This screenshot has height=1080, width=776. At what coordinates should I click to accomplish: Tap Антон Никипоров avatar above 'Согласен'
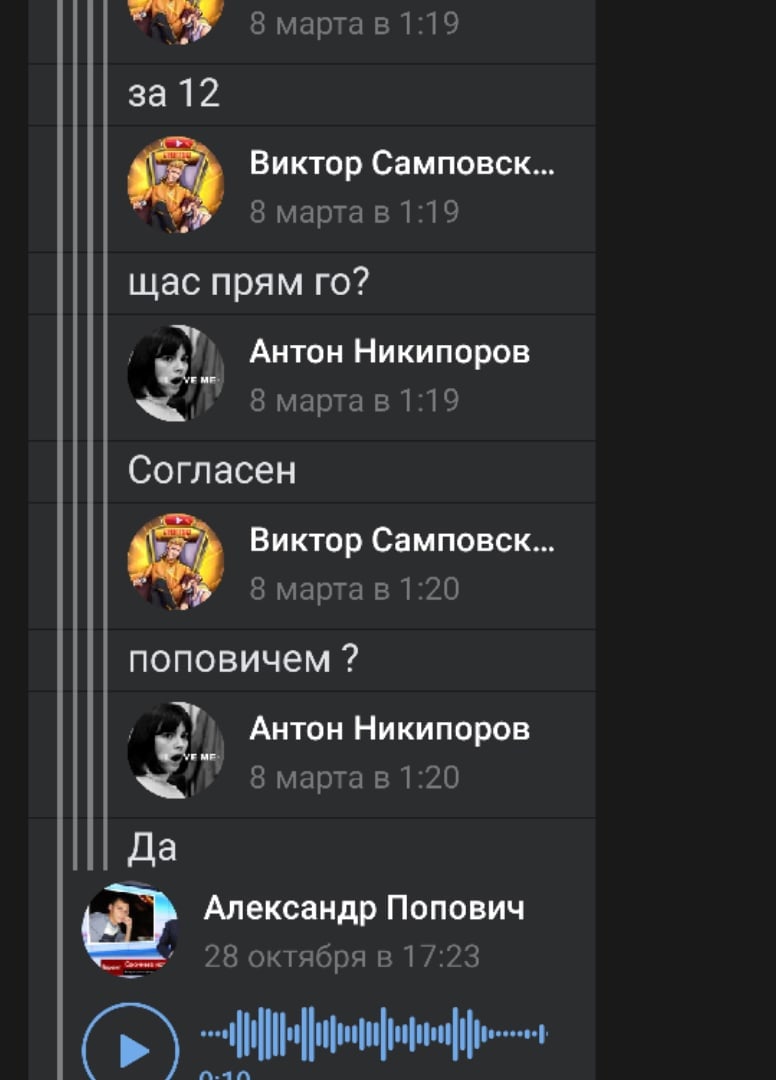176,373
